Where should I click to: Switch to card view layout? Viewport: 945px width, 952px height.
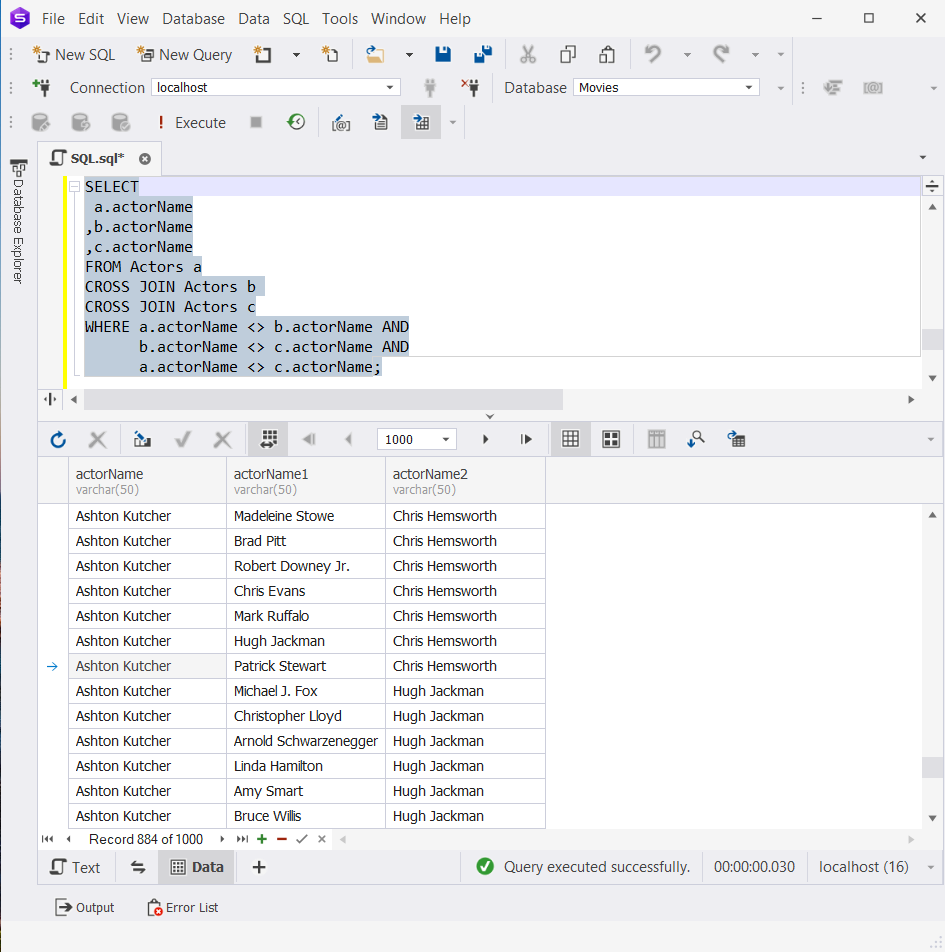(610, 440)
